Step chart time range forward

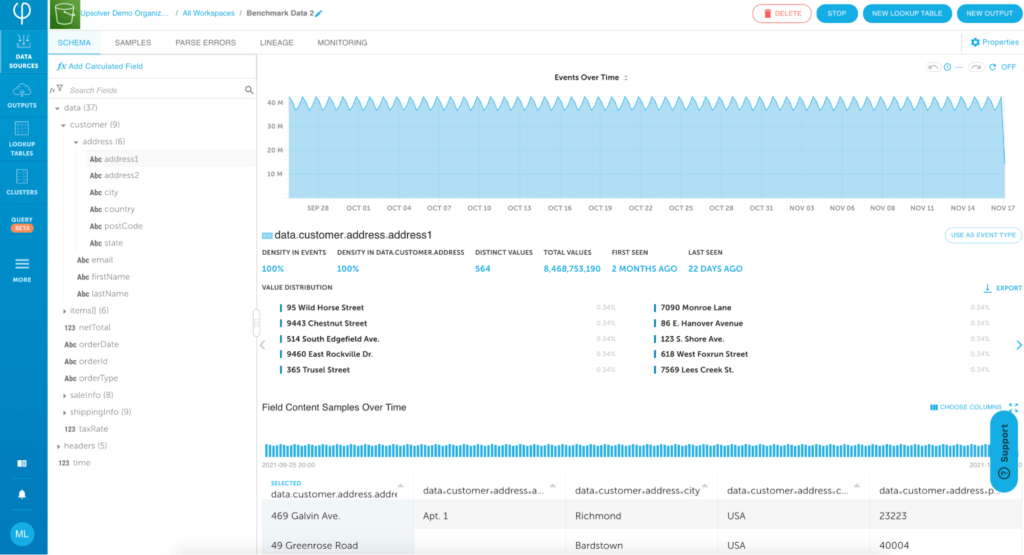[x=976, y=67]
